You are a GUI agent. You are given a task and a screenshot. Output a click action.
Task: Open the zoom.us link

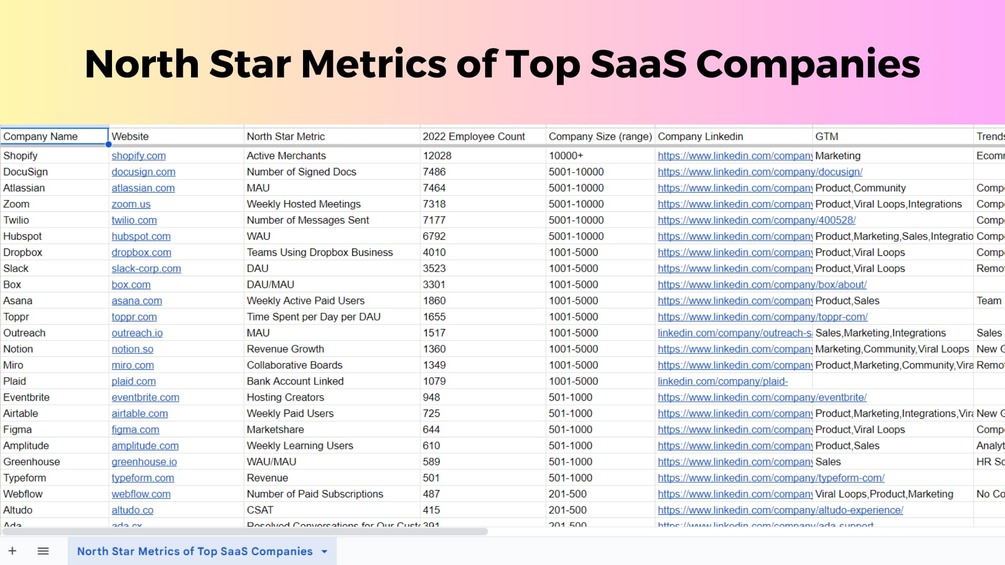click(131, 204)
